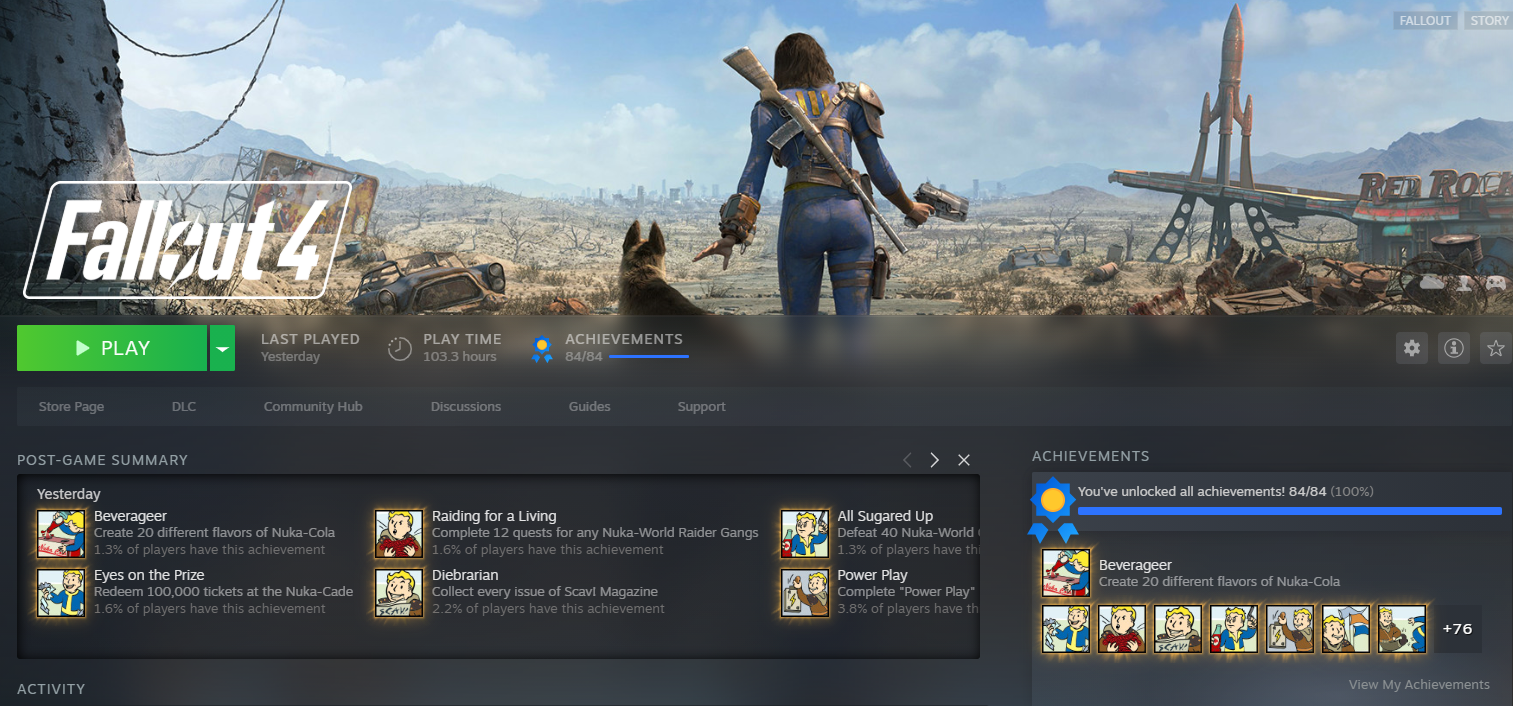The height and width of the screenshot is (706, 1513).
Task: Click sixth small achievement icon in Achievements row
Action: coord(1346,629)
